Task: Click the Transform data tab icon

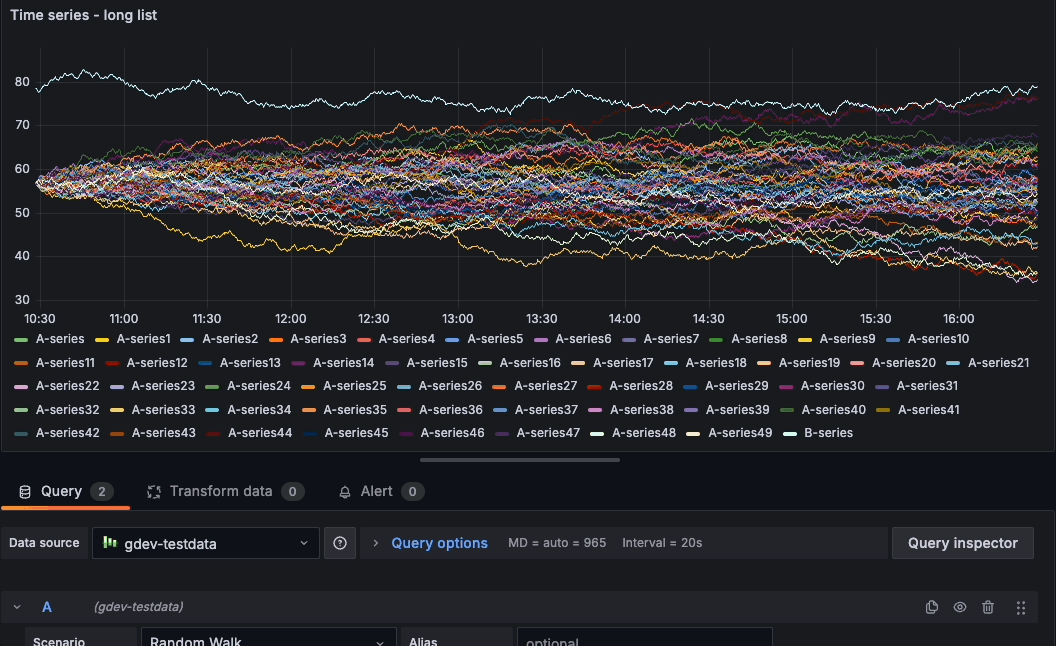Action: (154, 492)
